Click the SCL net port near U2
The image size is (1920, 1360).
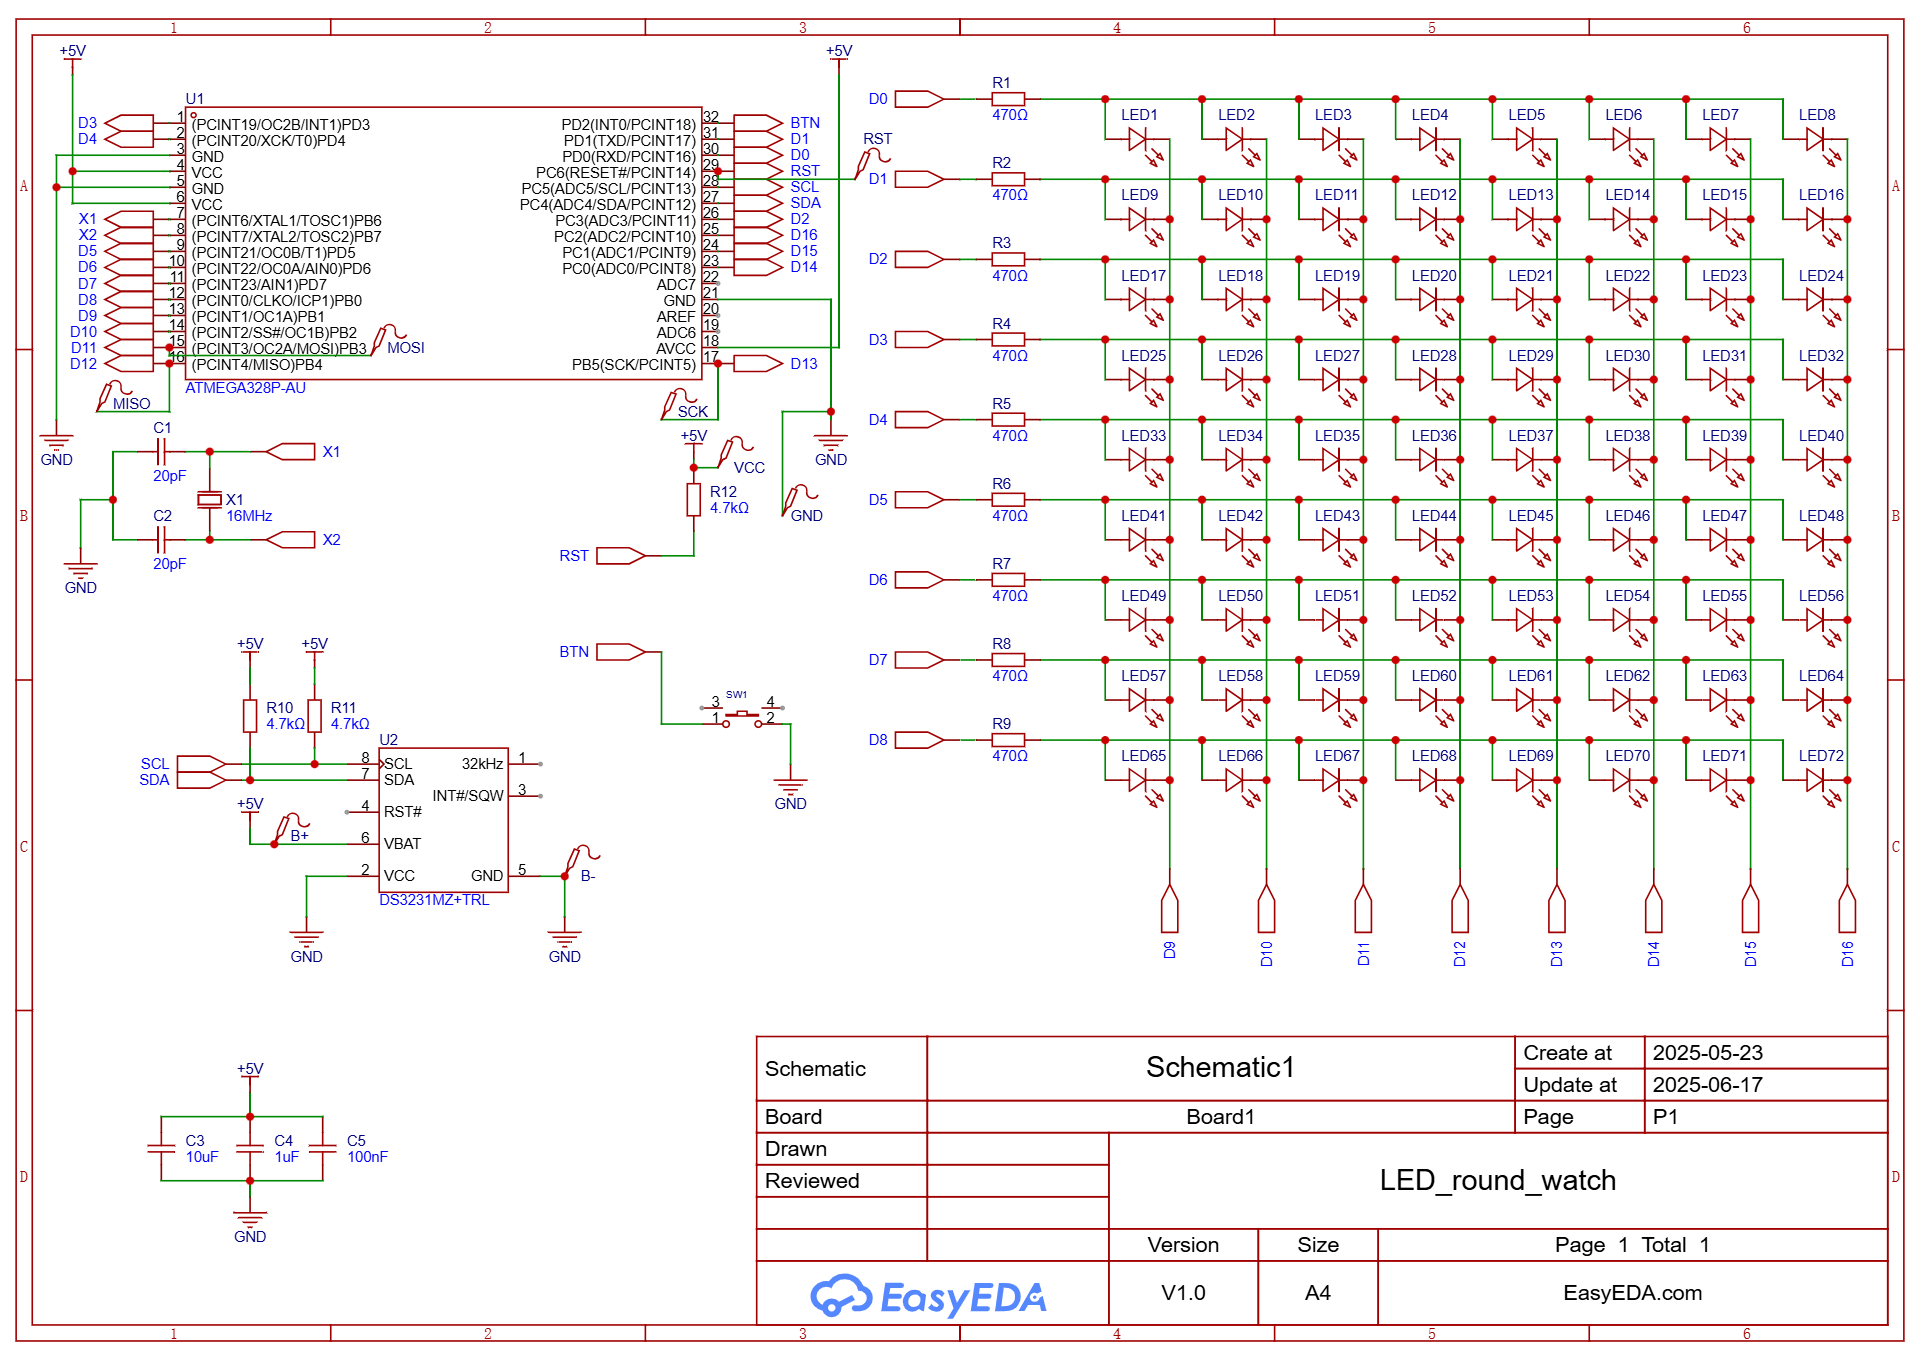click(x=202, y=764)
